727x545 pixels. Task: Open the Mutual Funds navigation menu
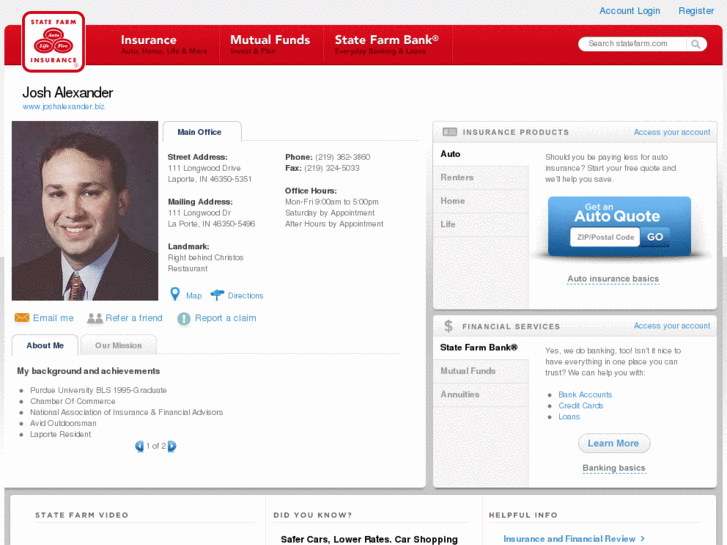pos(270,45)
